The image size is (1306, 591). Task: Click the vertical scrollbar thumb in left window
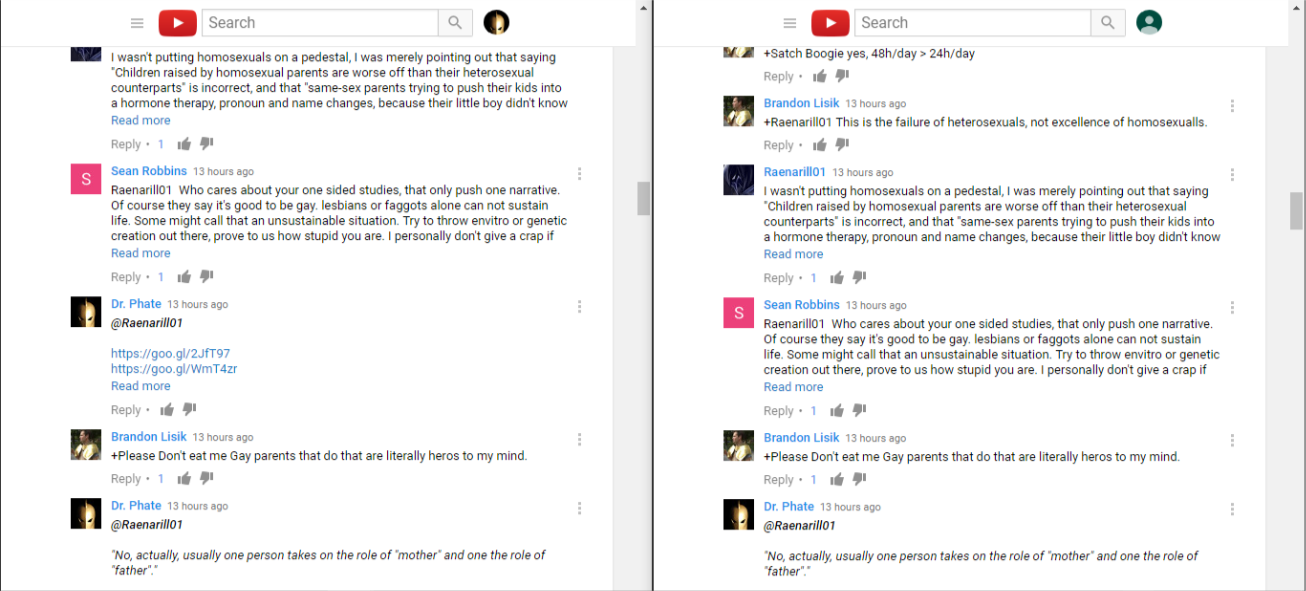pyautogui.click(x=644, y=198)
